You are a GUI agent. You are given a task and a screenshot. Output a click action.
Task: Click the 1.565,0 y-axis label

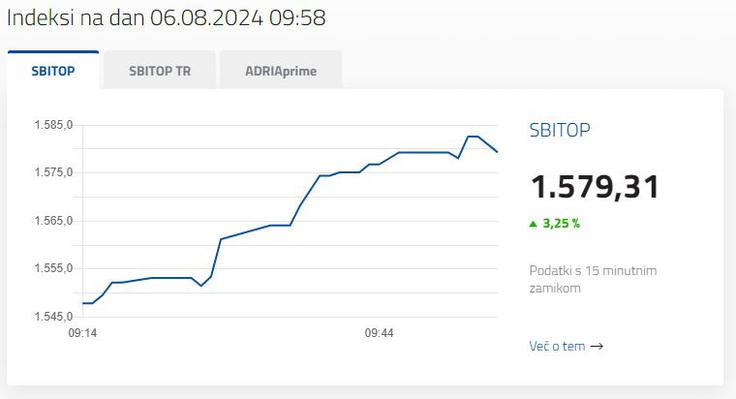[x=54, y=221]
